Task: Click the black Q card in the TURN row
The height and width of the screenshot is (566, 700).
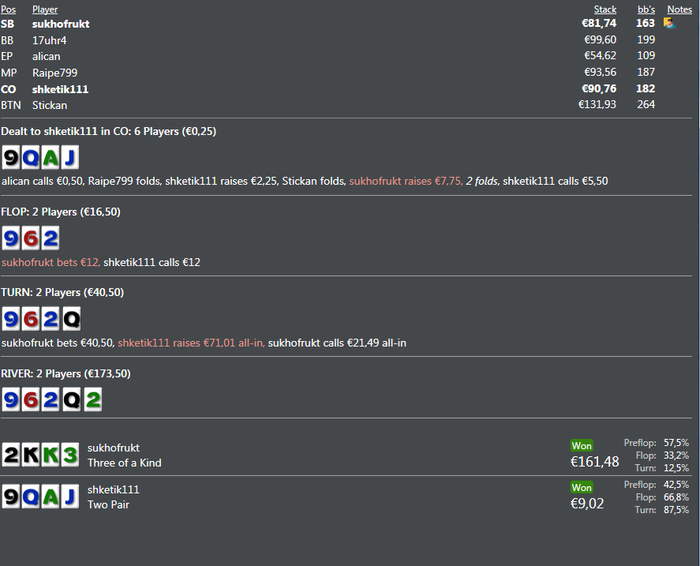Action: (x=70, y=319)
